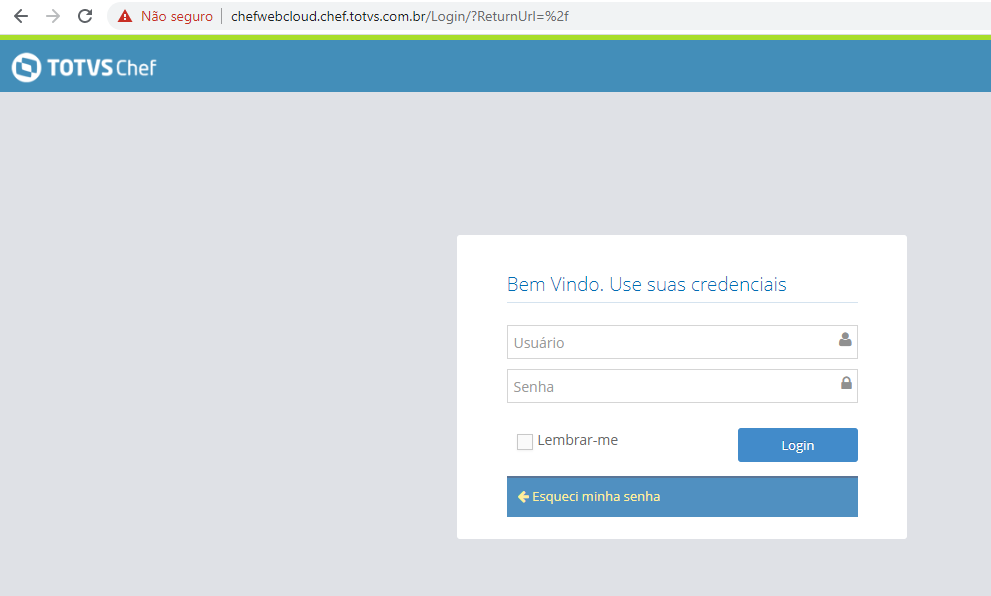Click the 'Não seguro' security label
This screenshot has width=991, height=596.
176,16
